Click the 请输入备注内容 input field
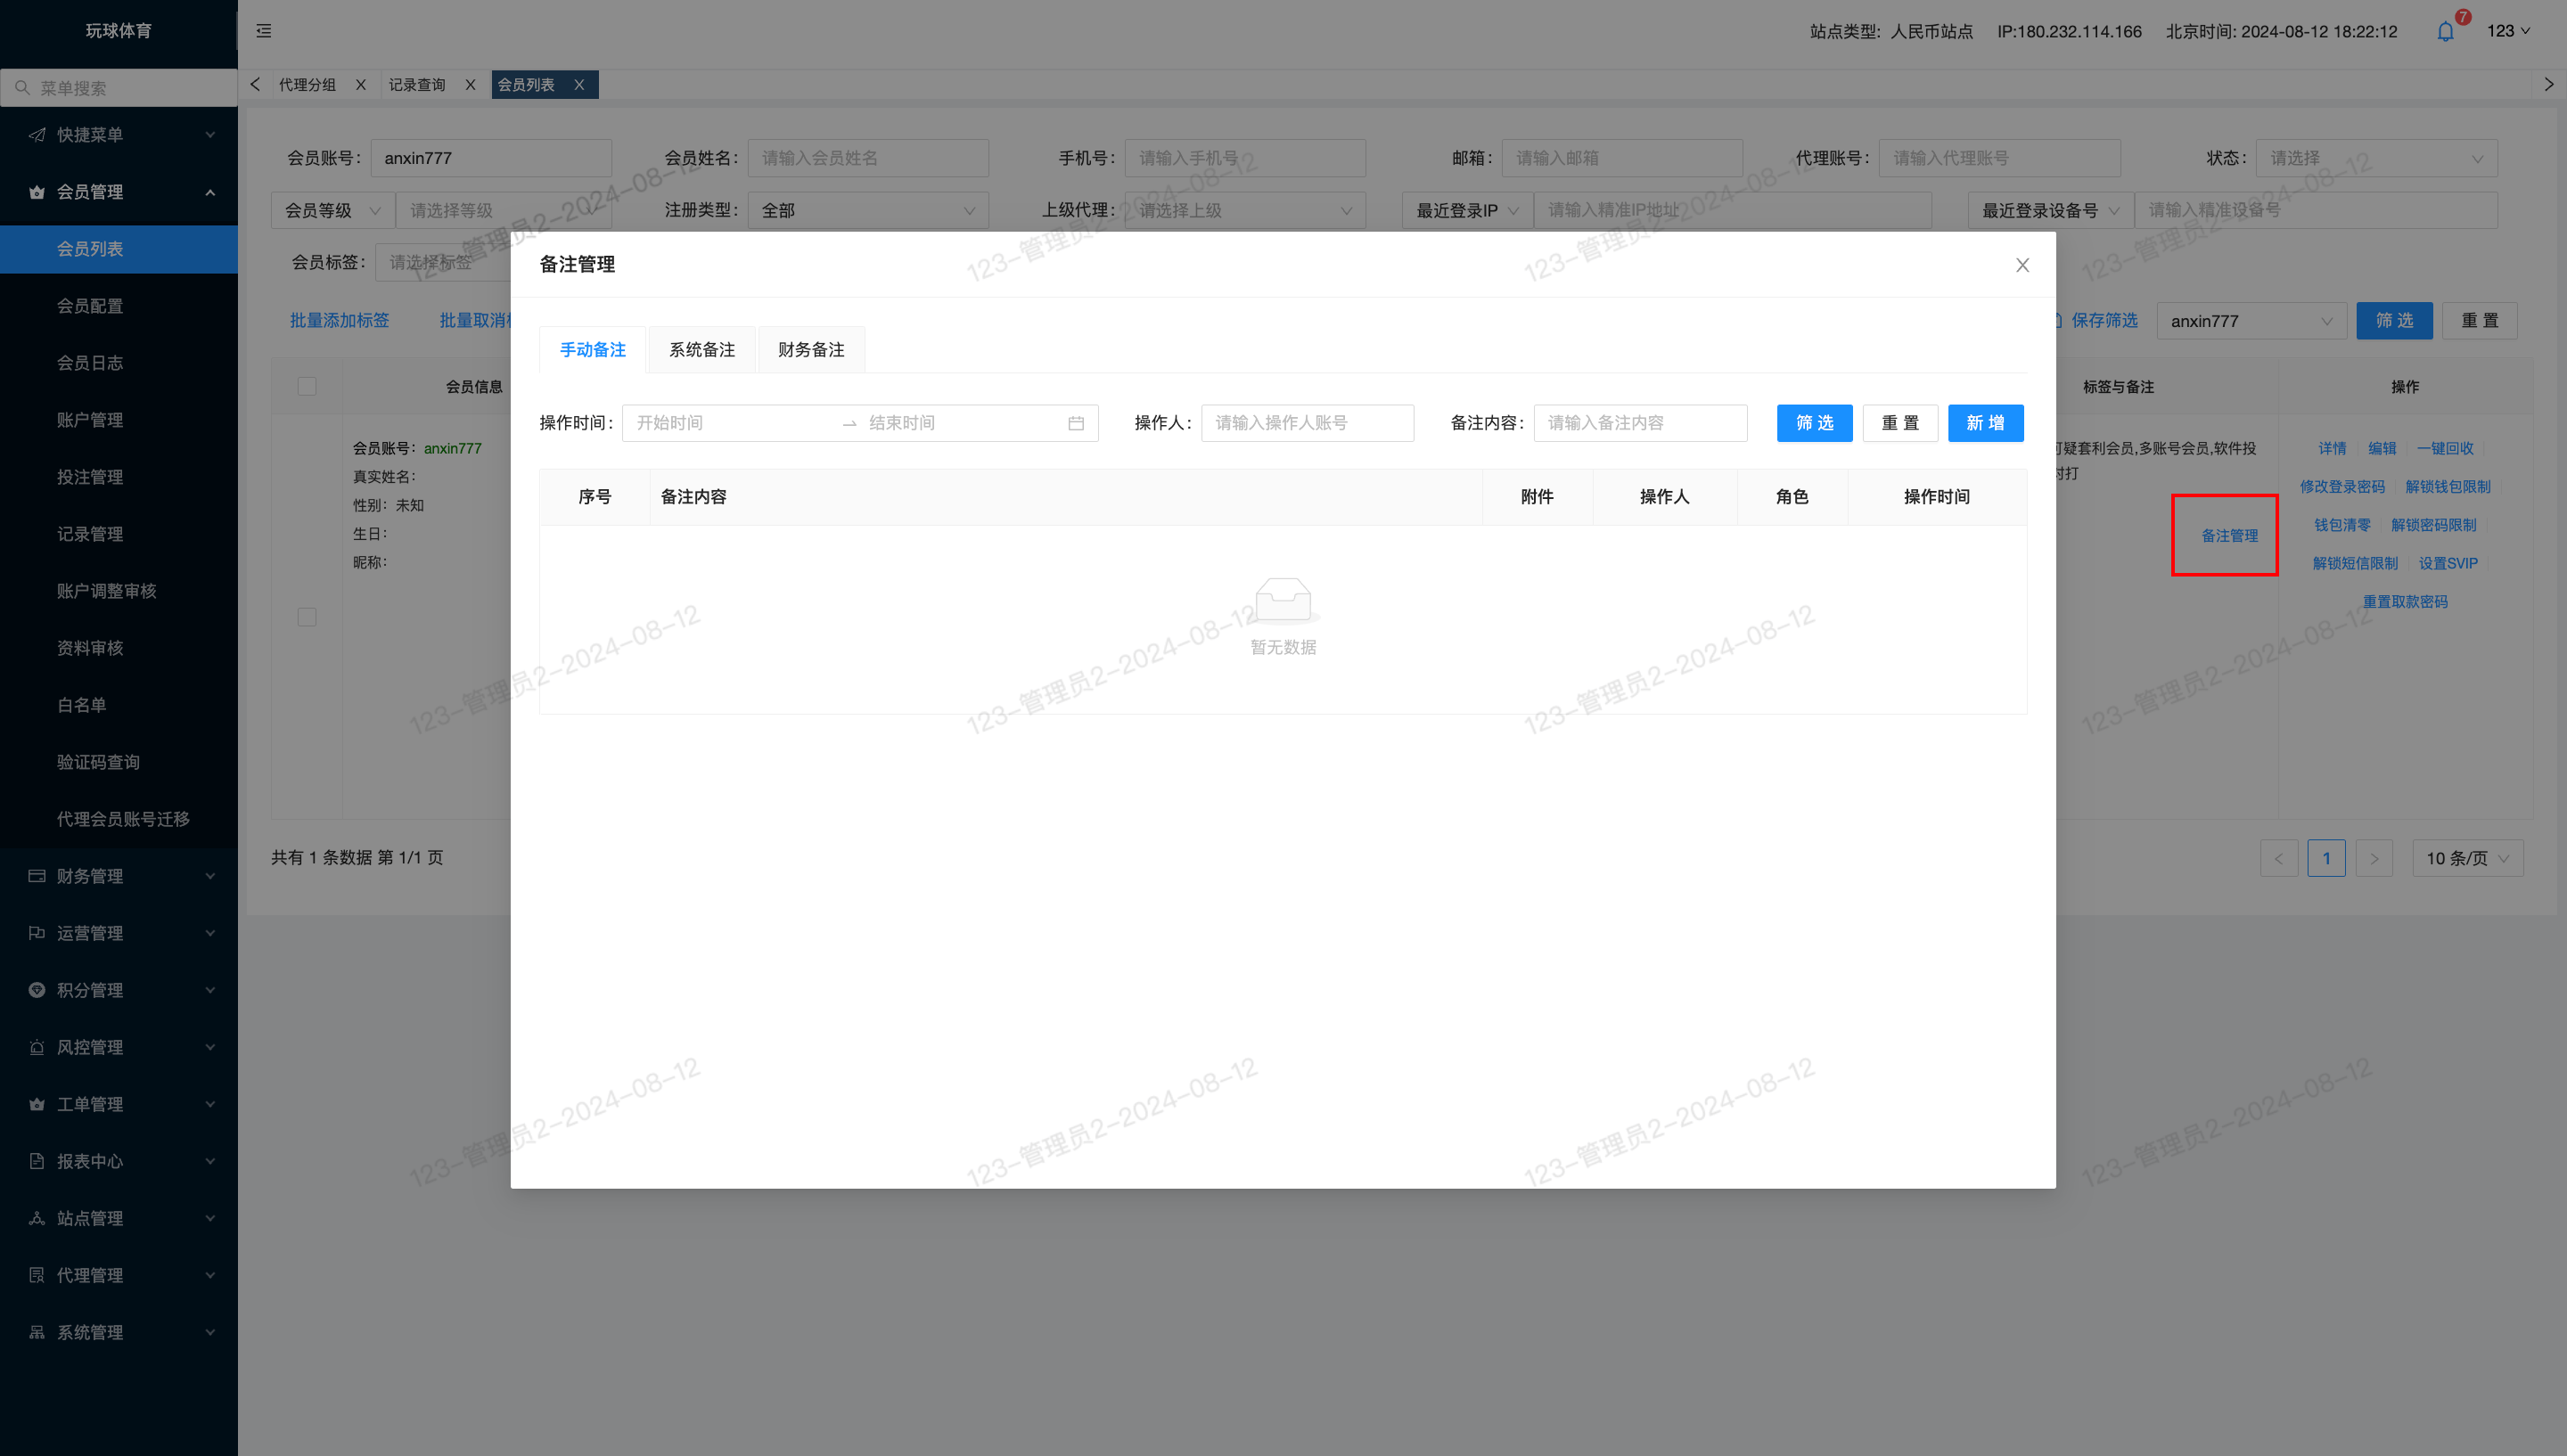The image size is (2567, 1456). 1640,423
